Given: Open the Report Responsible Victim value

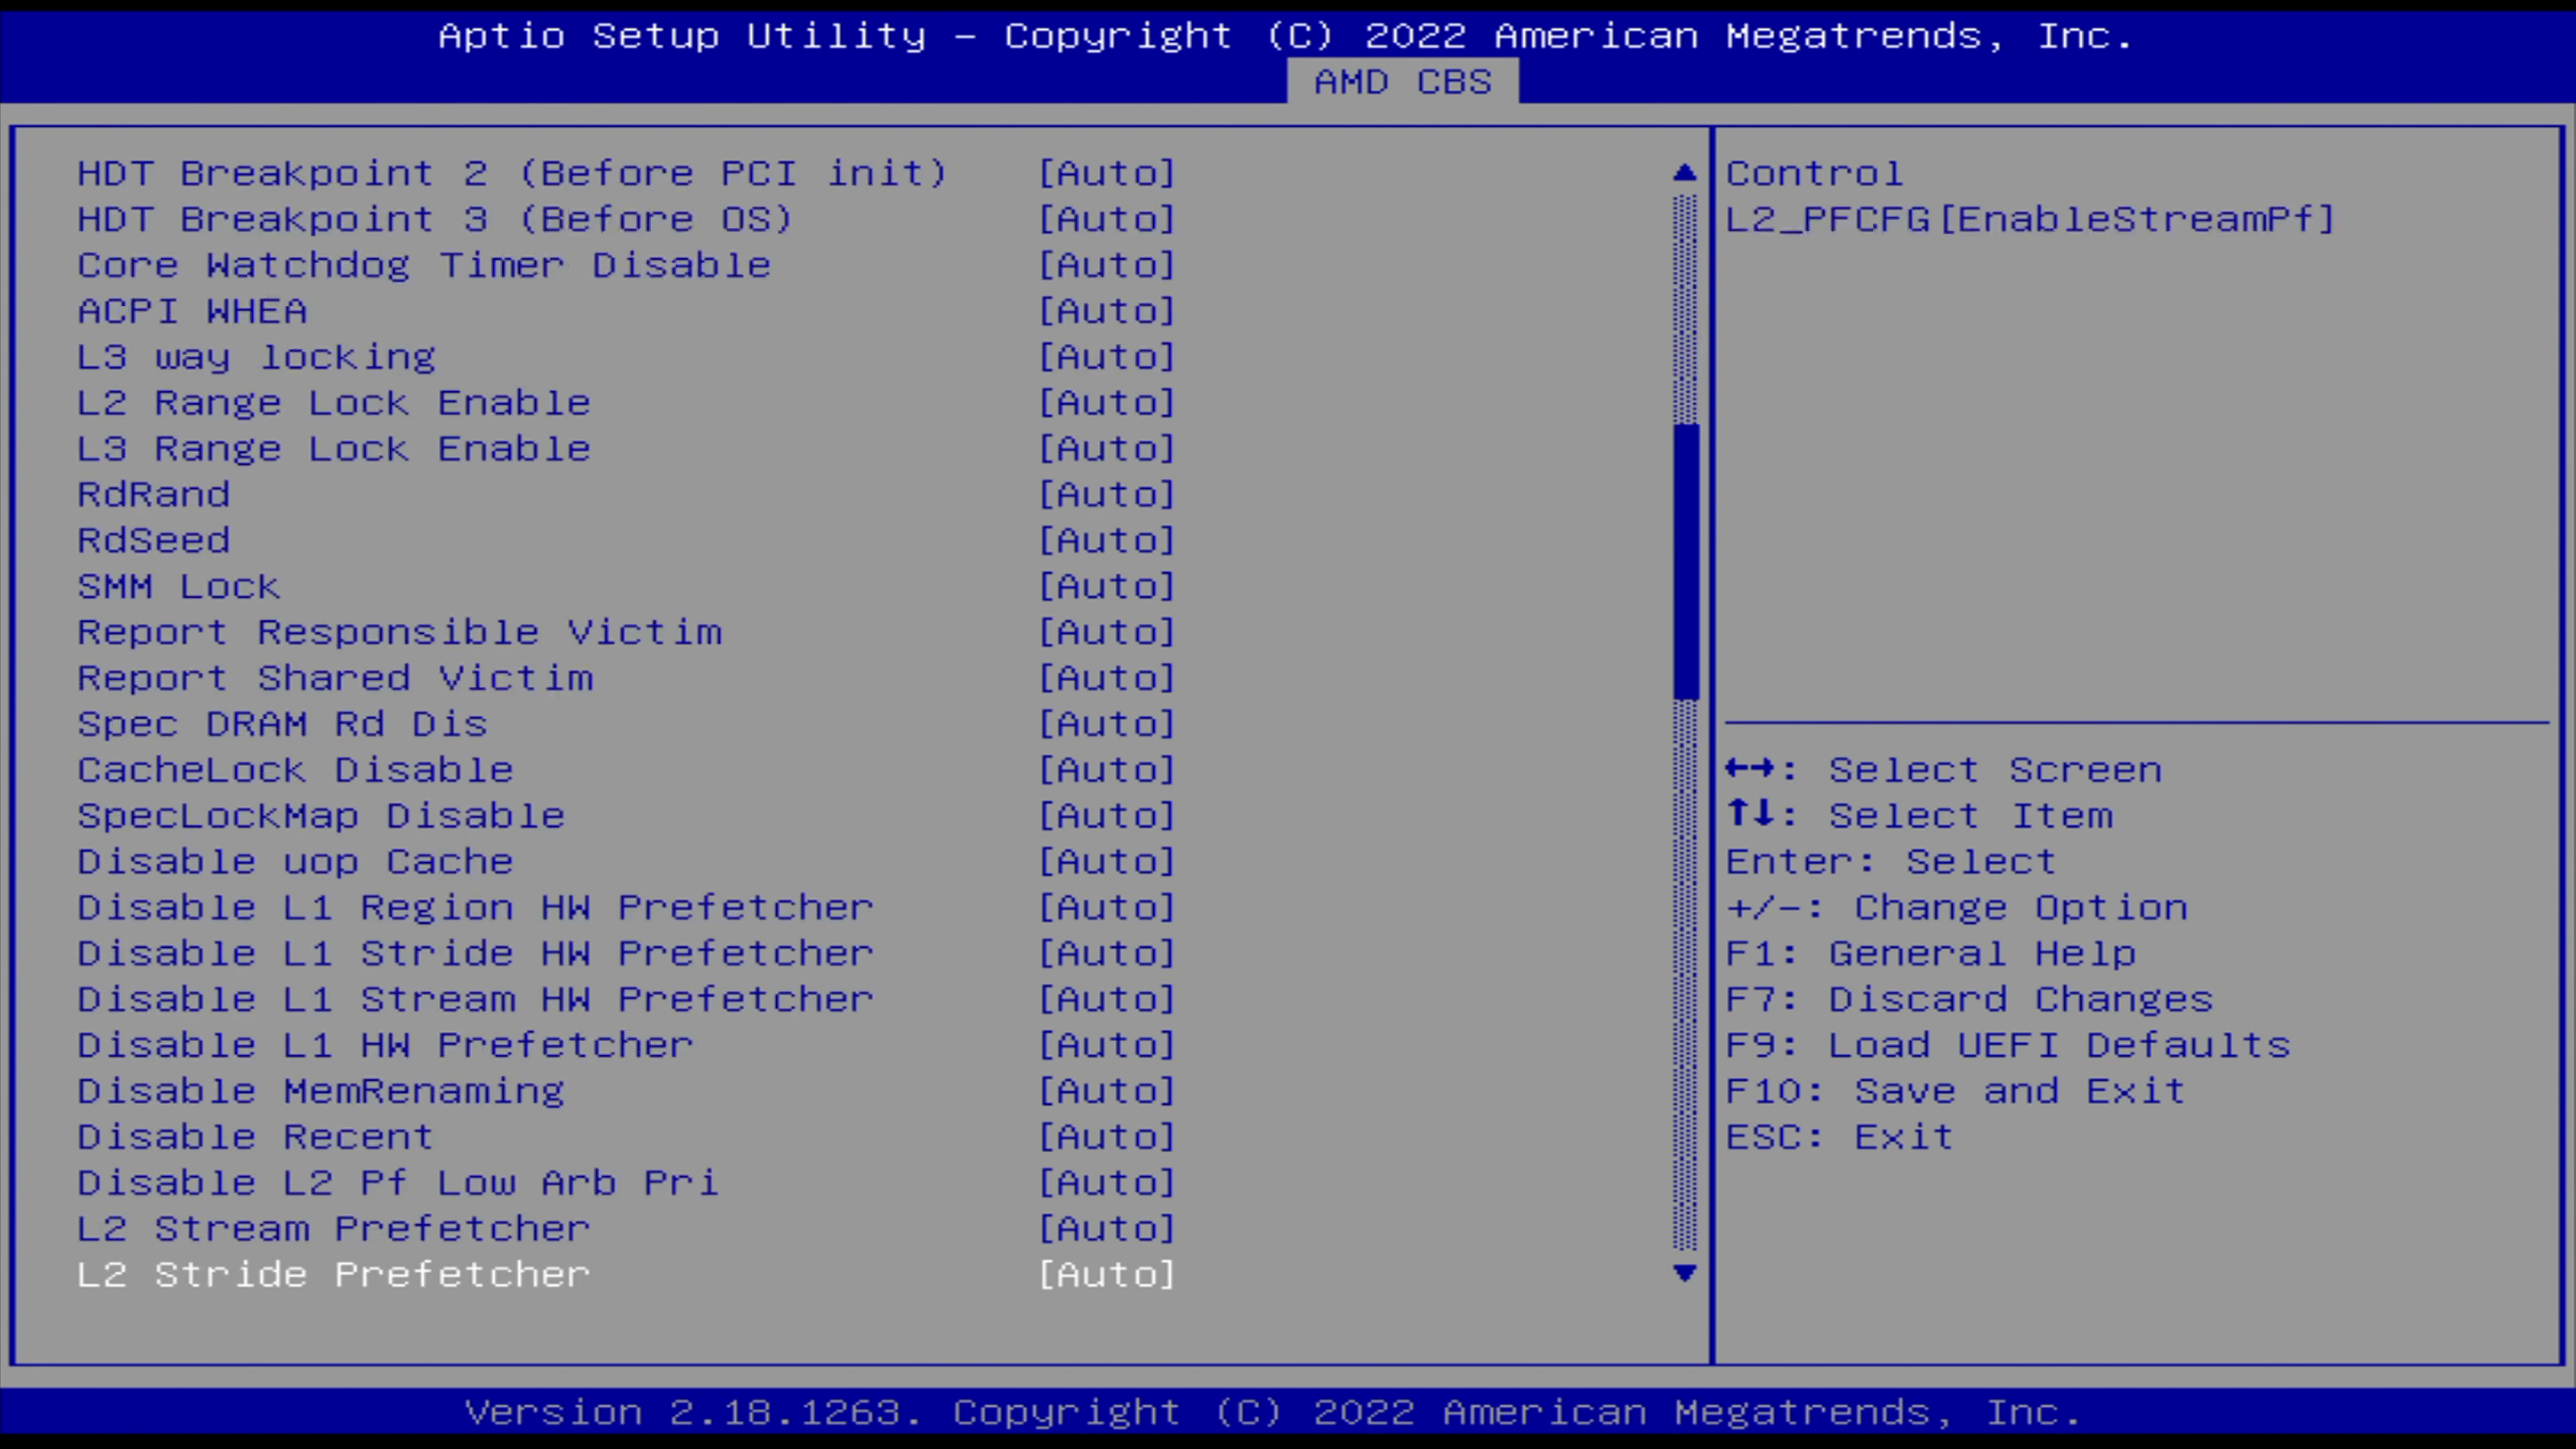Looking at the screenshot, I should click(x=1107, y=633).
